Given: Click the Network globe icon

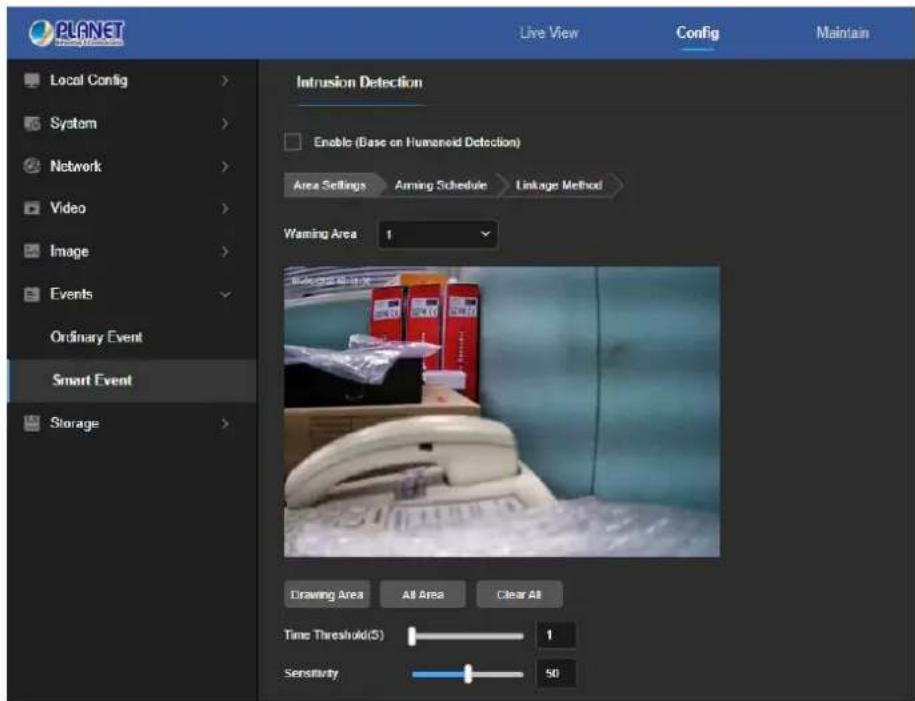Looking at the screenshot, I should click(x=32, y=166).
